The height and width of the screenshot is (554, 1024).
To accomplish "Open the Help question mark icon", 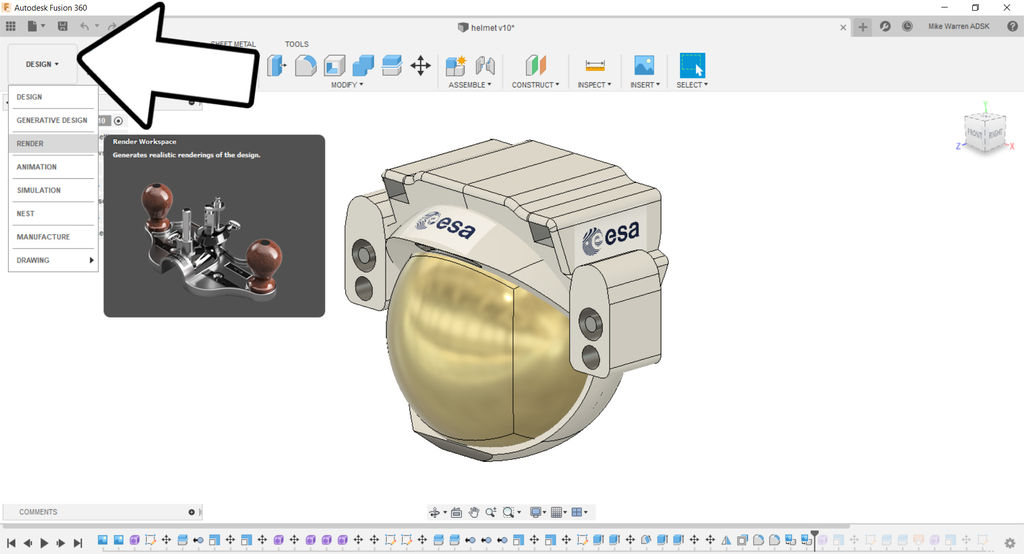I will pos(1012,26).
